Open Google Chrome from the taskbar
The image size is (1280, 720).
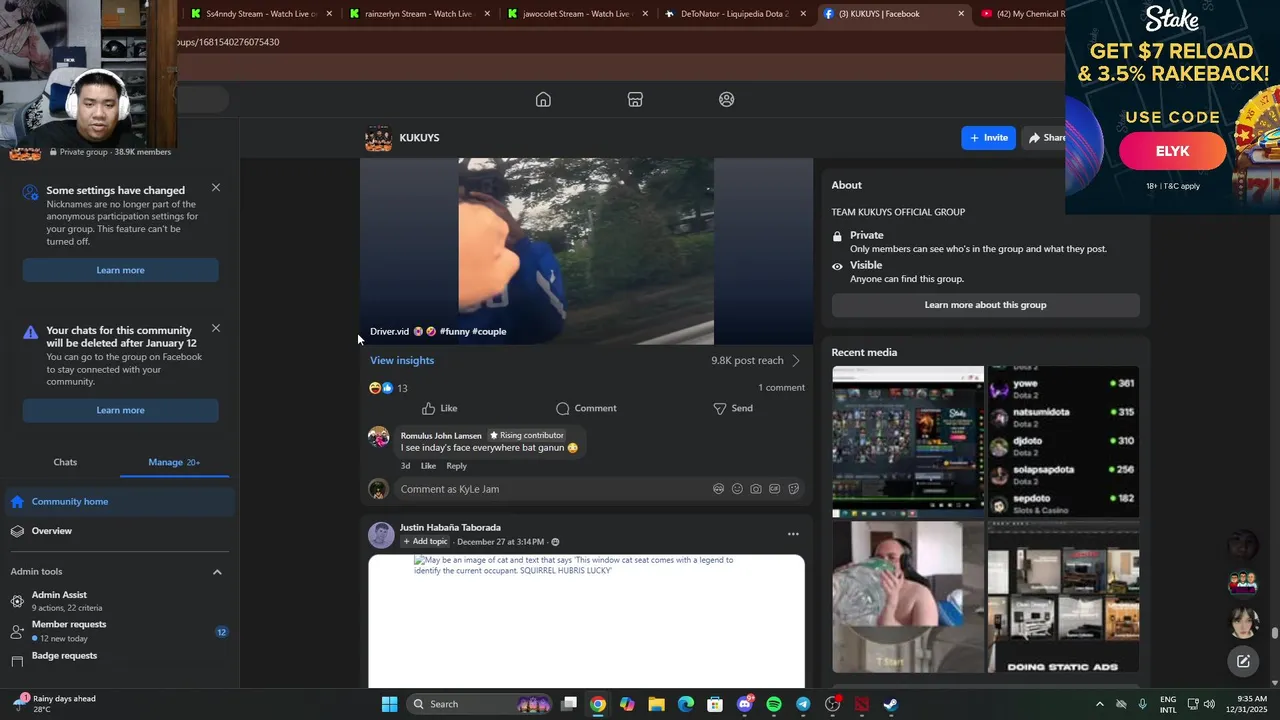point(597,704)
